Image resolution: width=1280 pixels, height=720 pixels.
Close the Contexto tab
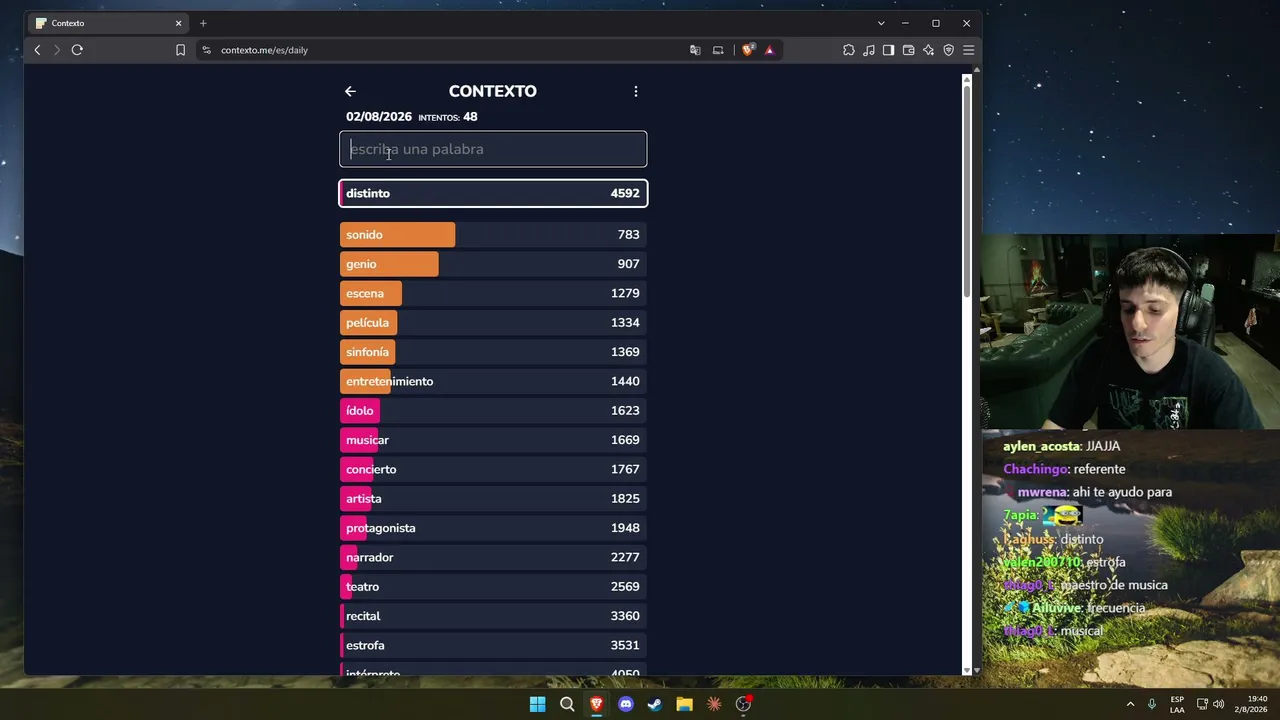179,23
